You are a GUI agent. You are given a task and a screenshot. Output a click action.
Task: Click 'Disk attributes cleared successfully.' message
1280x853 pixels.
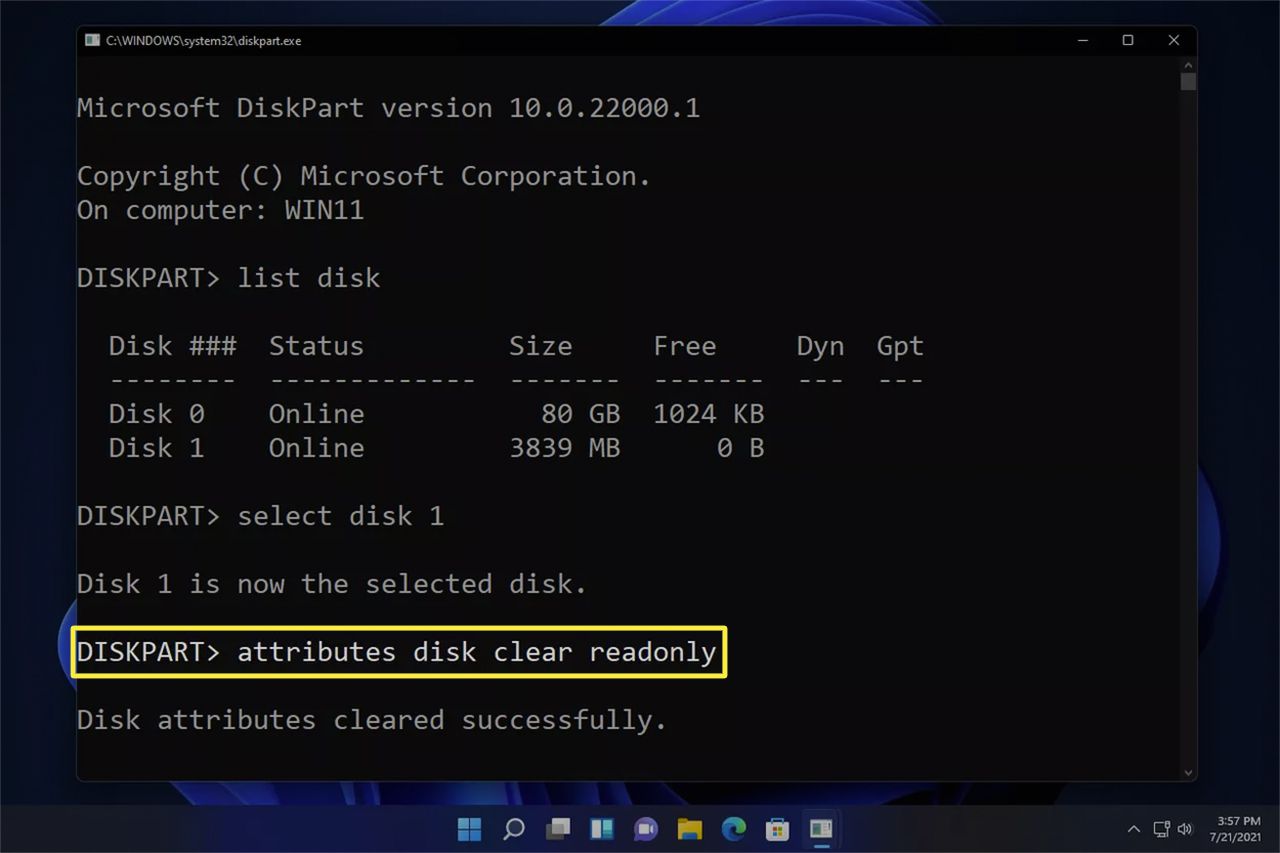372,720
